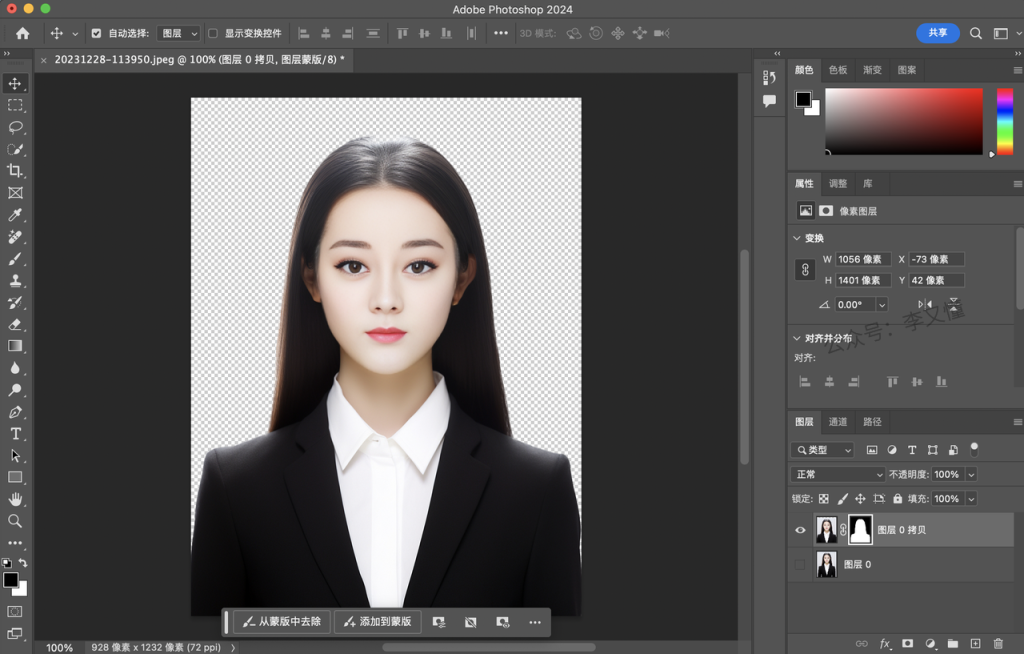Collapse the 变换 section
The width and height of the screenshot is (1024, 654).
[x=797, y=238]
